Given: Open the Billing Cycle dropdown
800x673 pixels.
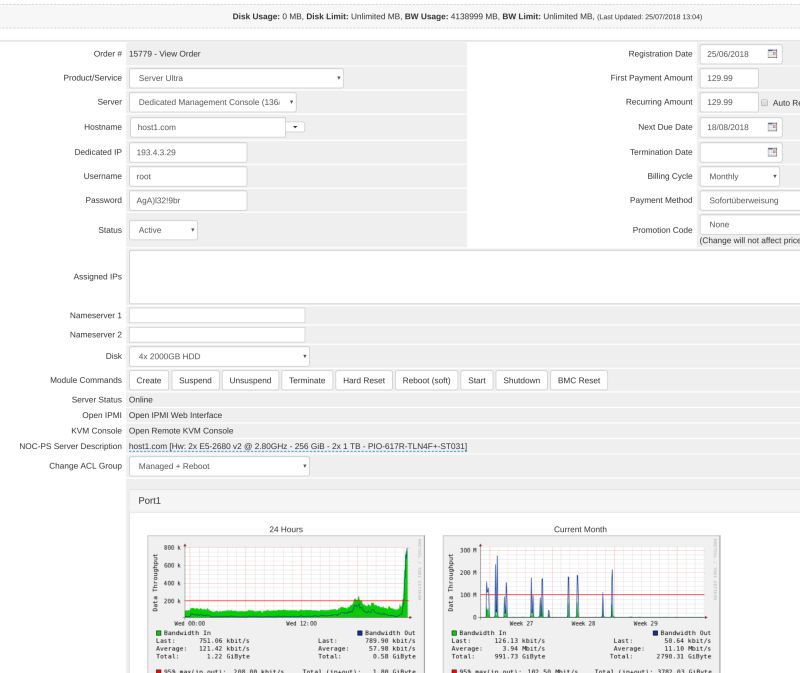Looking at the screenshot, I should pos(738,176).
